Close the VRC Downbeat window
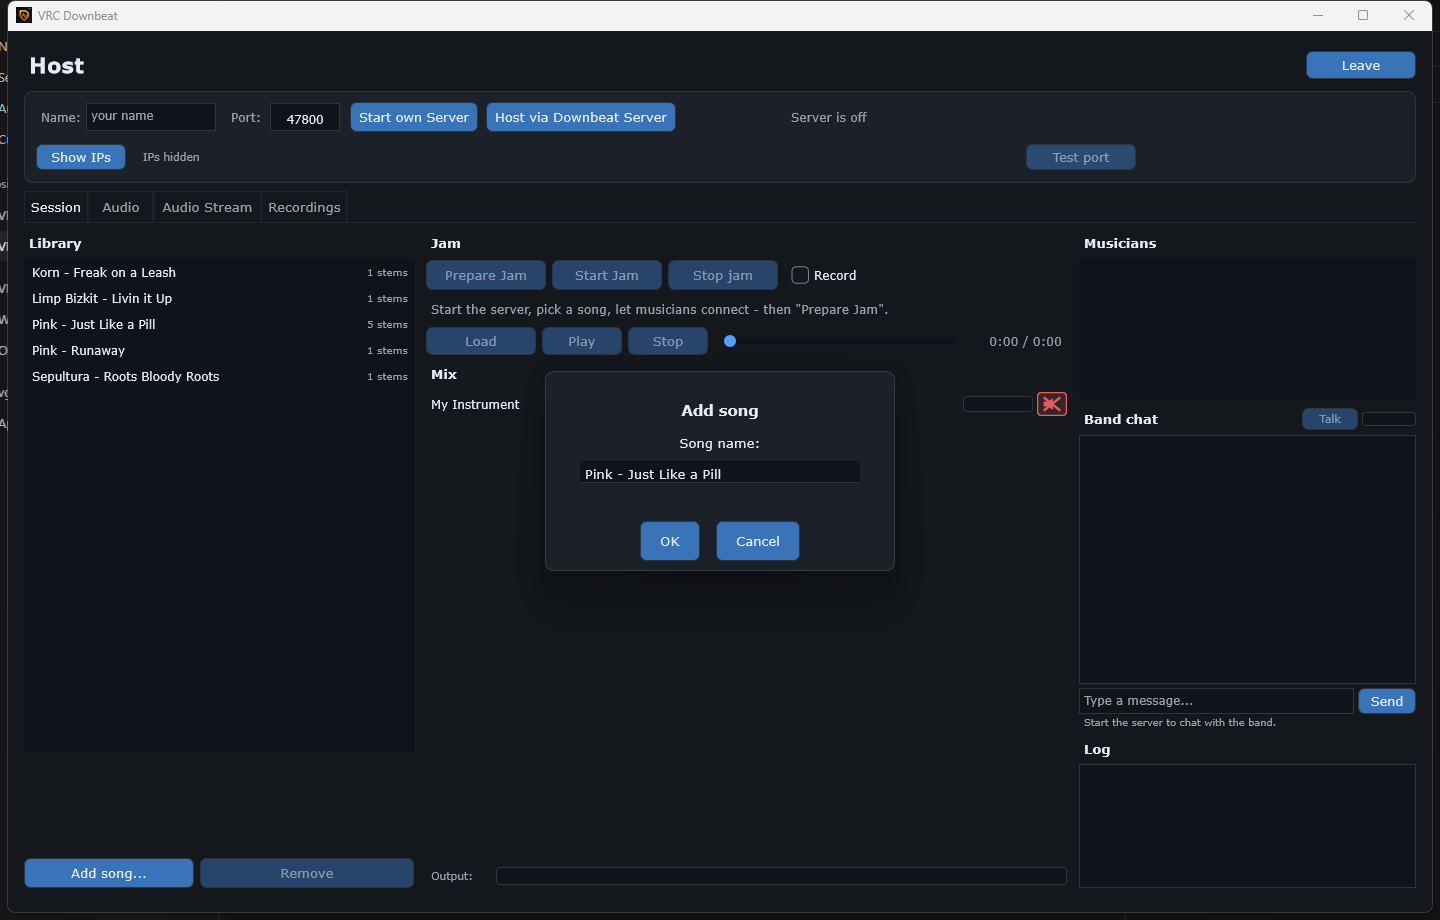 click(x=1409, y=15)
